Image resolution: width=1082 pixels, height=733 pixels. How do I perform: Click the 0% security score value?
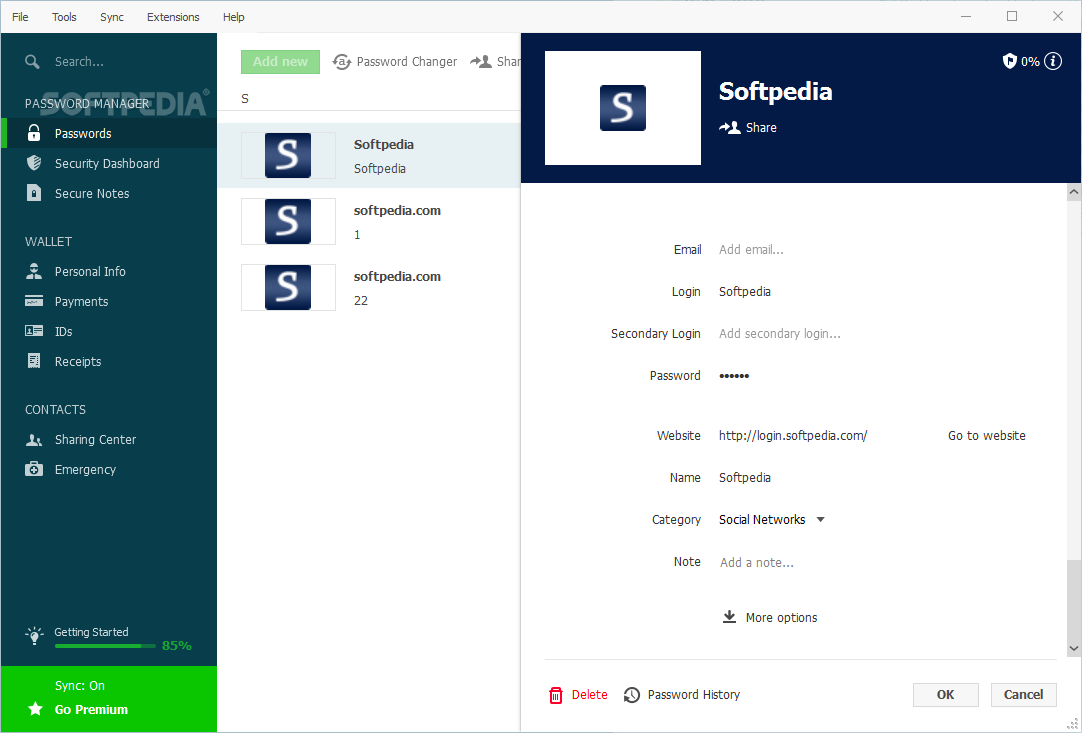(x=1030, y=61)
